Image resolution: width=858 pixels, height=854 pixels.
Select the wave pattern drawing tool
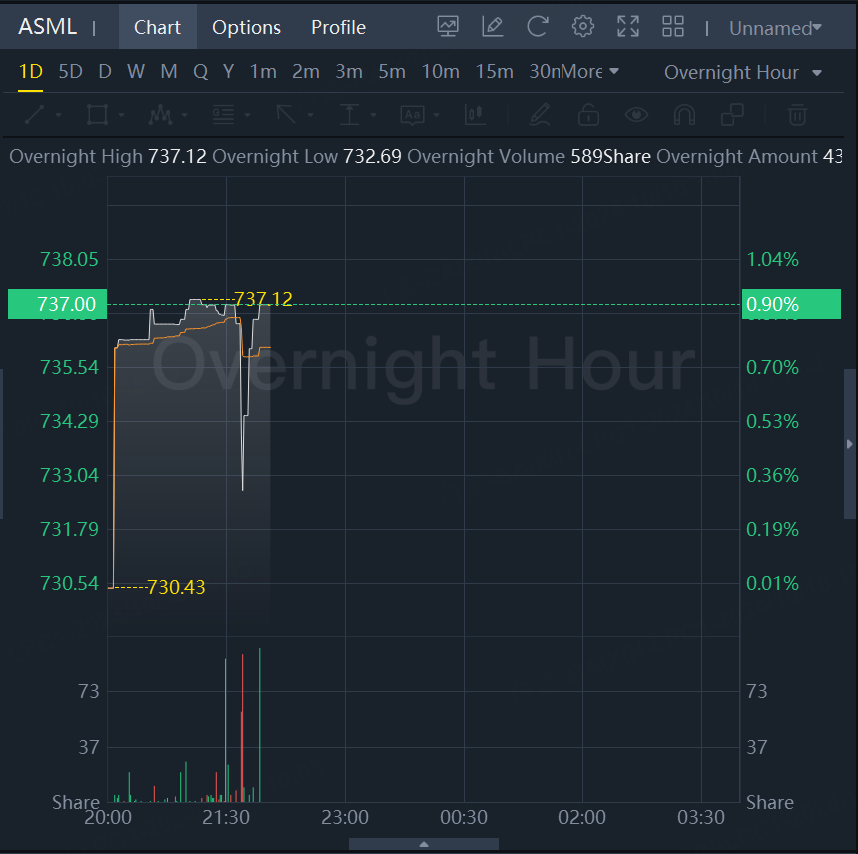click(x=160, y=115)
